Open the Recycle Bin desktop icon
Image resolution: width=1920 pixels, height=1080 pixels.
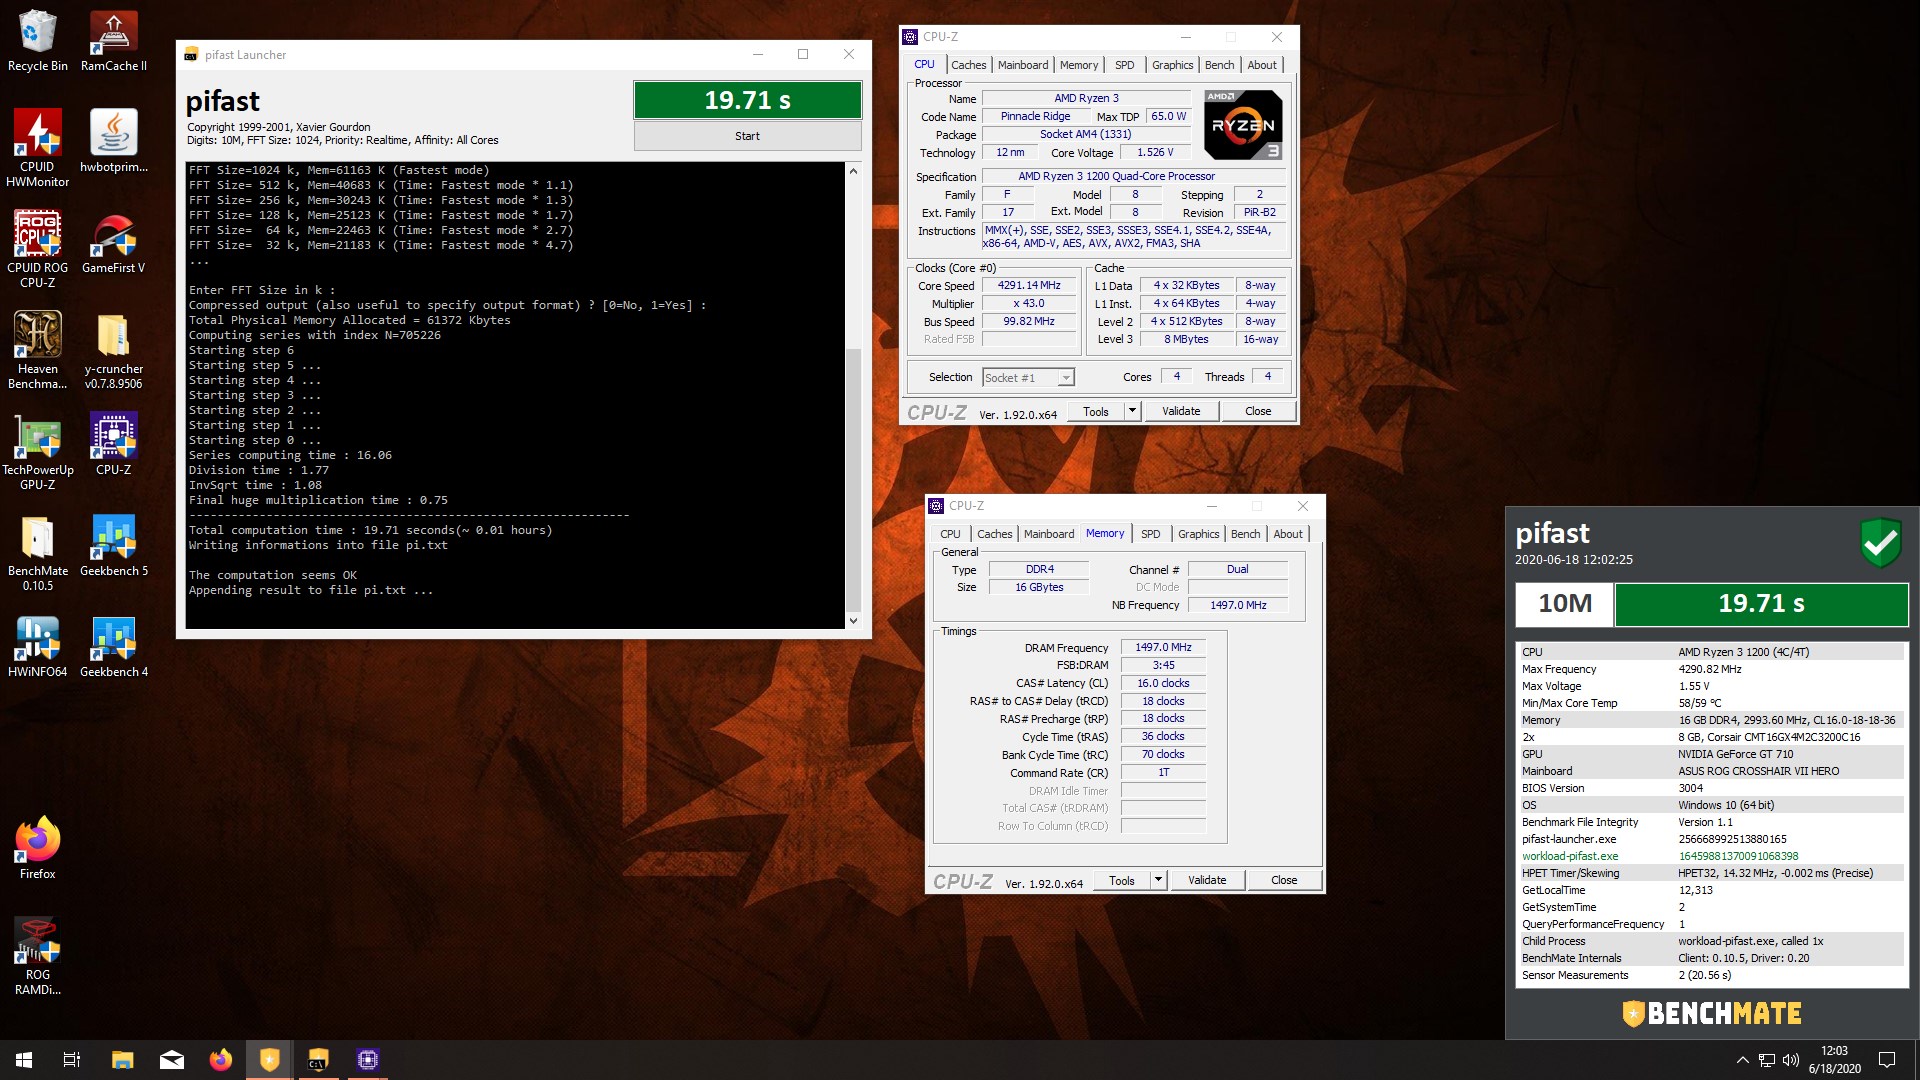click(x=37, y=40)
